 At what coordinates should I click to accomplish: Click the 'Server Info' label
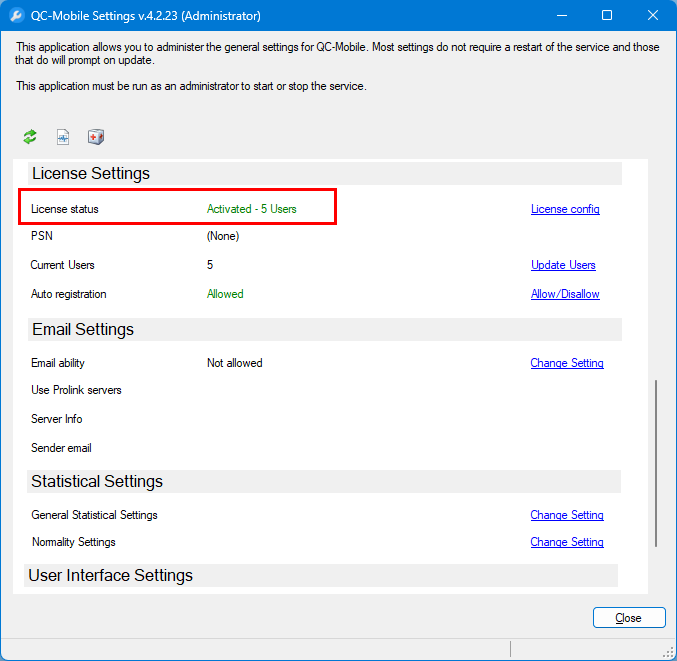(57, 419)
